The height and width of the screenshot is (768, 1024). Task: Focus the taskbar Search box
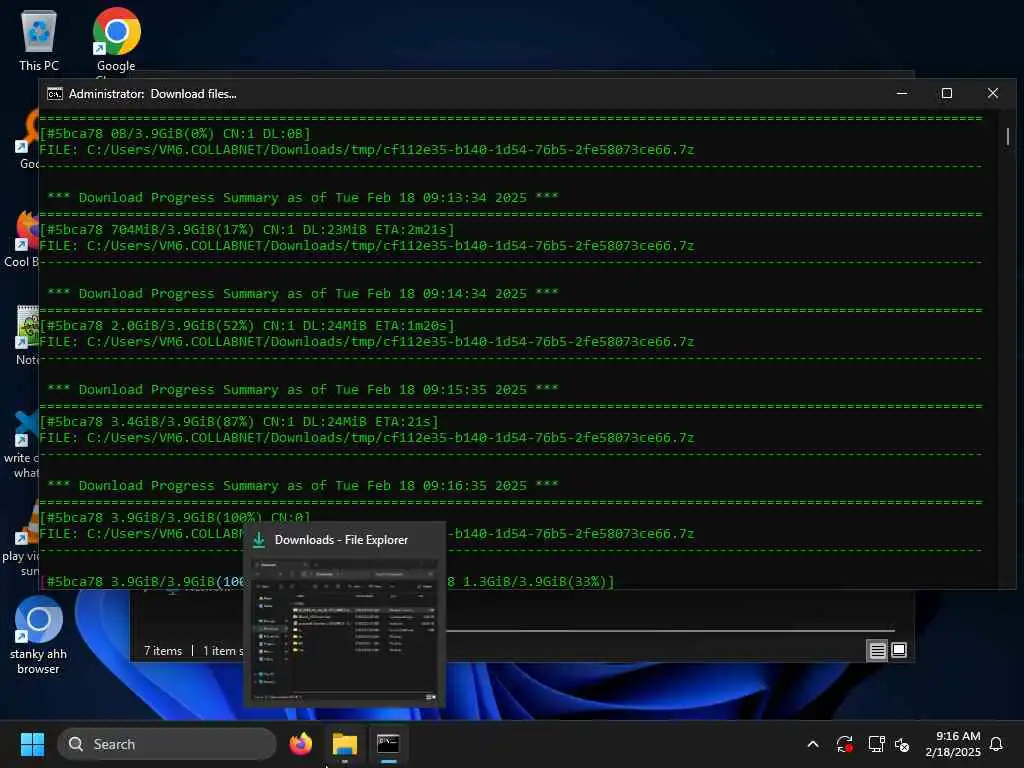tap(167, 744)
